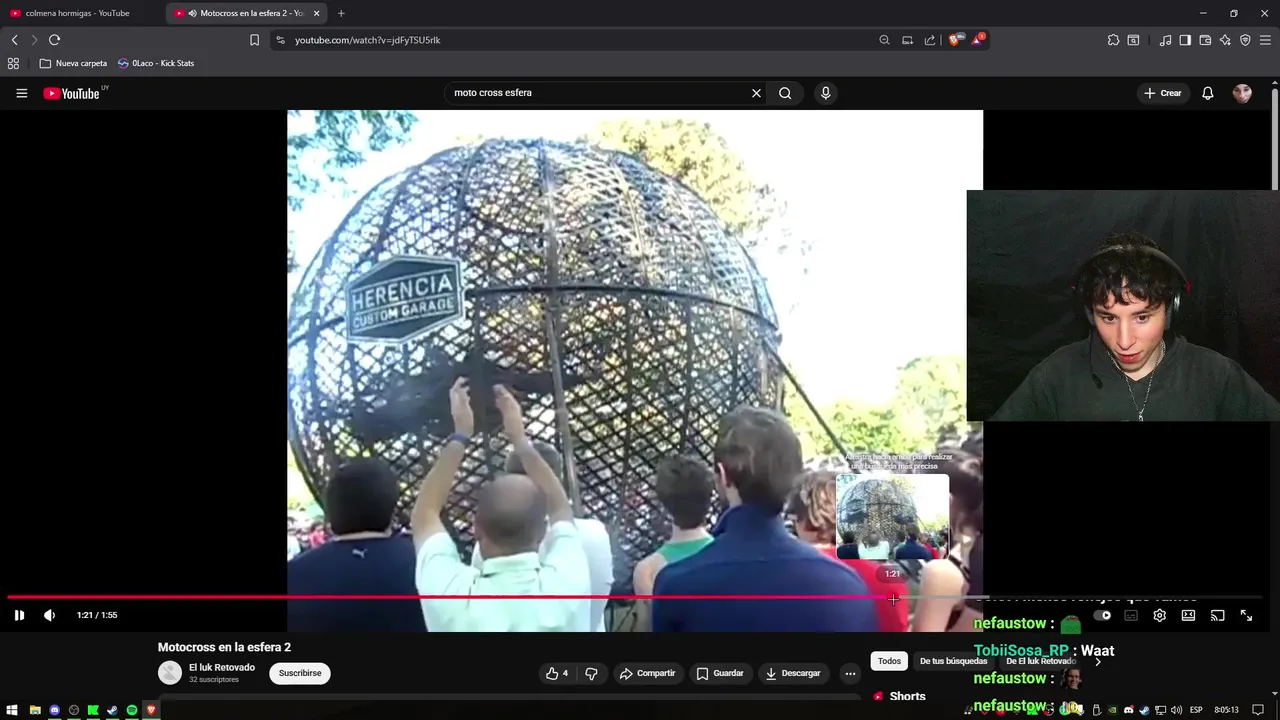1280x720 pixels.
Task: Click the share page icon in address bar
Action: click(x=930, y=40)
